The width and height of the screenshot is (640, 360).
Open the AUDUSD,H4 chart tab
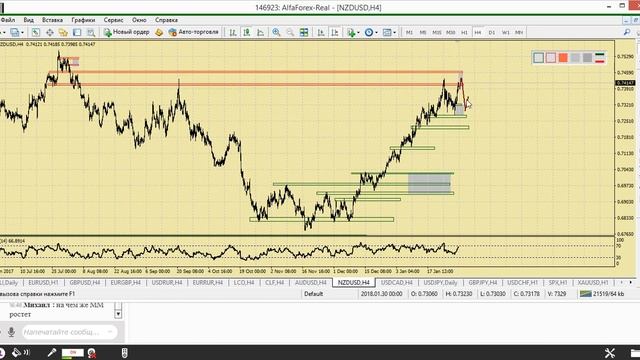(310, 282)
